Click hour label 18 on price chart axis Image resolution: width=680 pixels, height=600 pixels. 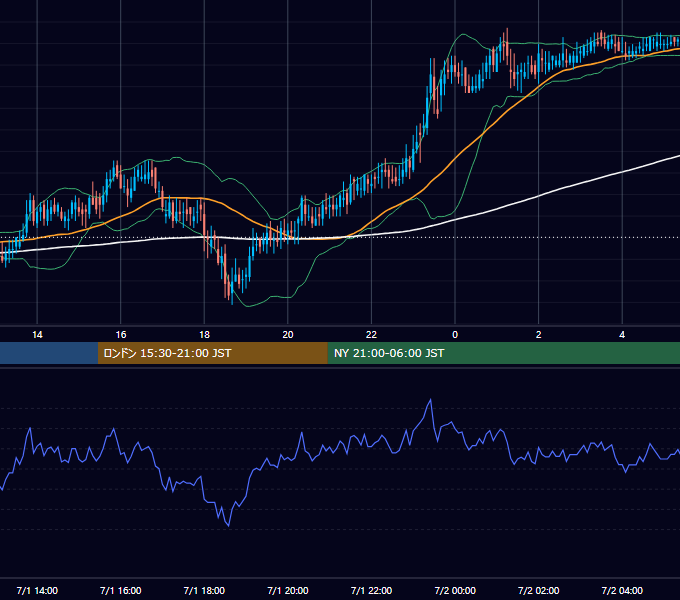coord(204,335)
